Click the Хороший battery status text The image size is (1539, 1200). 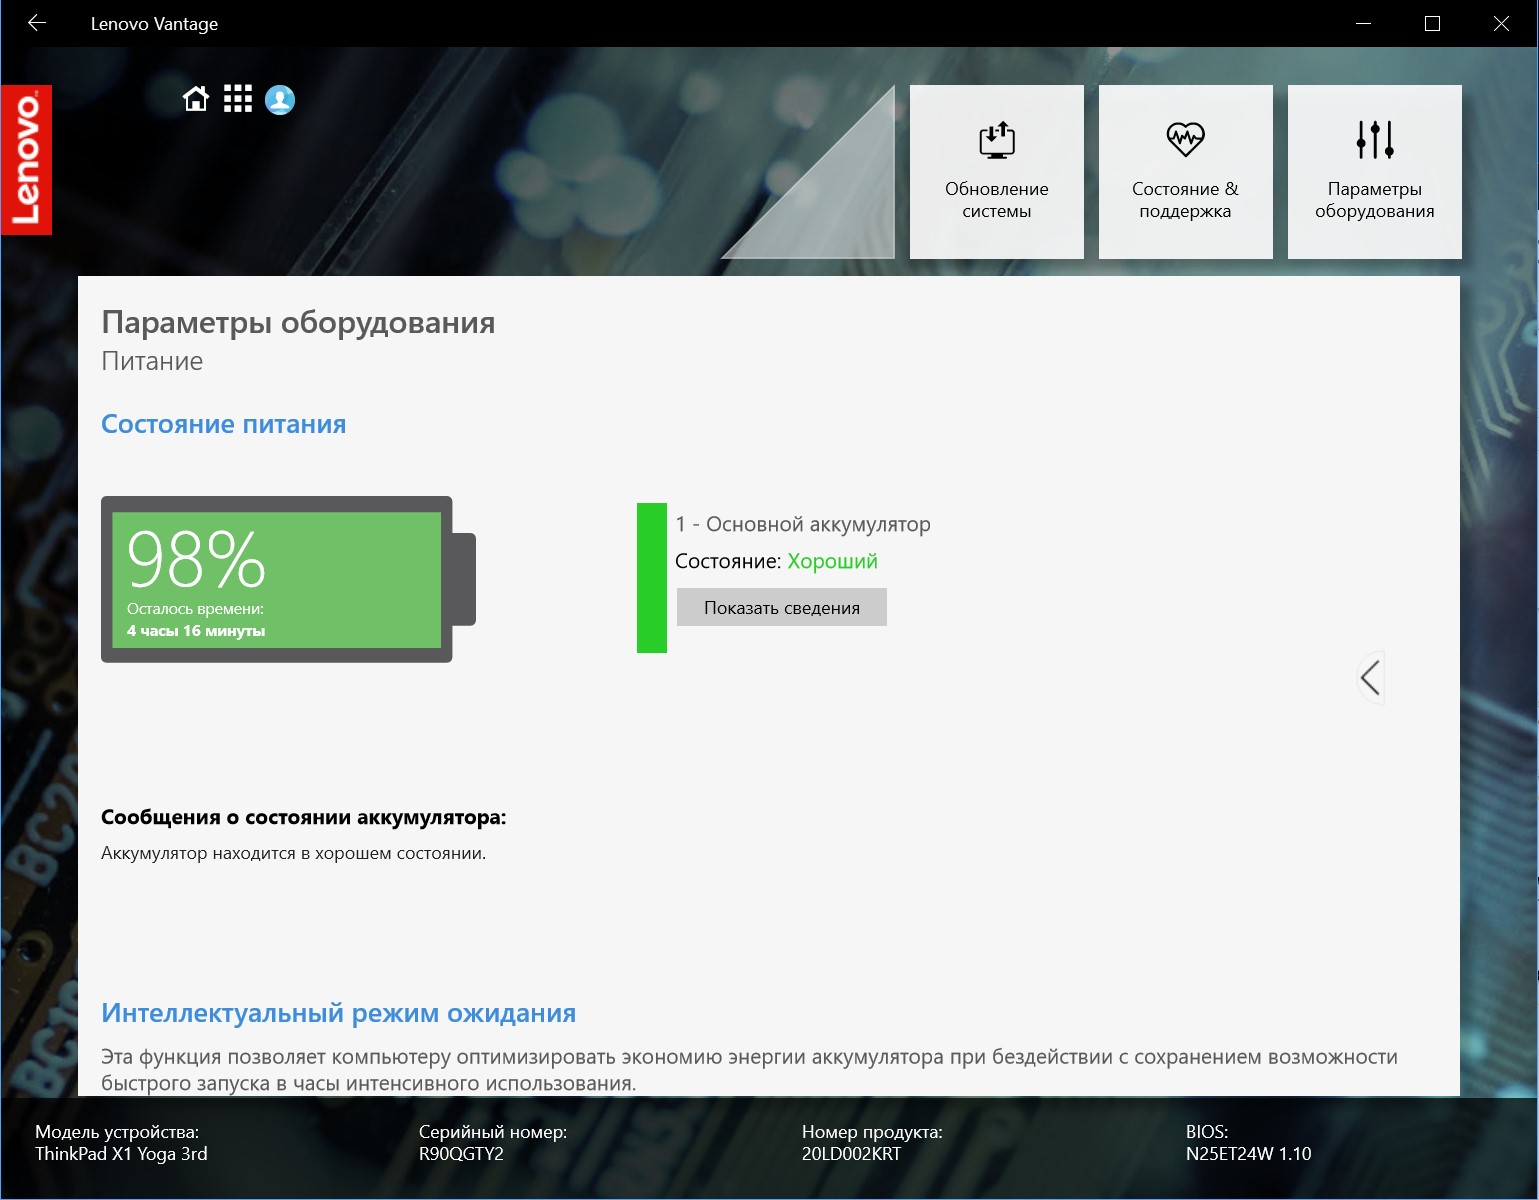(833, 561)
